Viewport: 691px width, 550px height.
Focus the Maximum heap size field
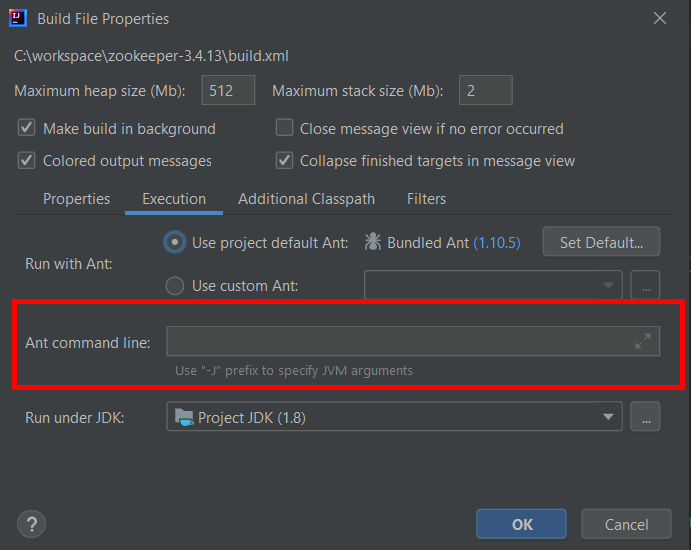point(228,90)
